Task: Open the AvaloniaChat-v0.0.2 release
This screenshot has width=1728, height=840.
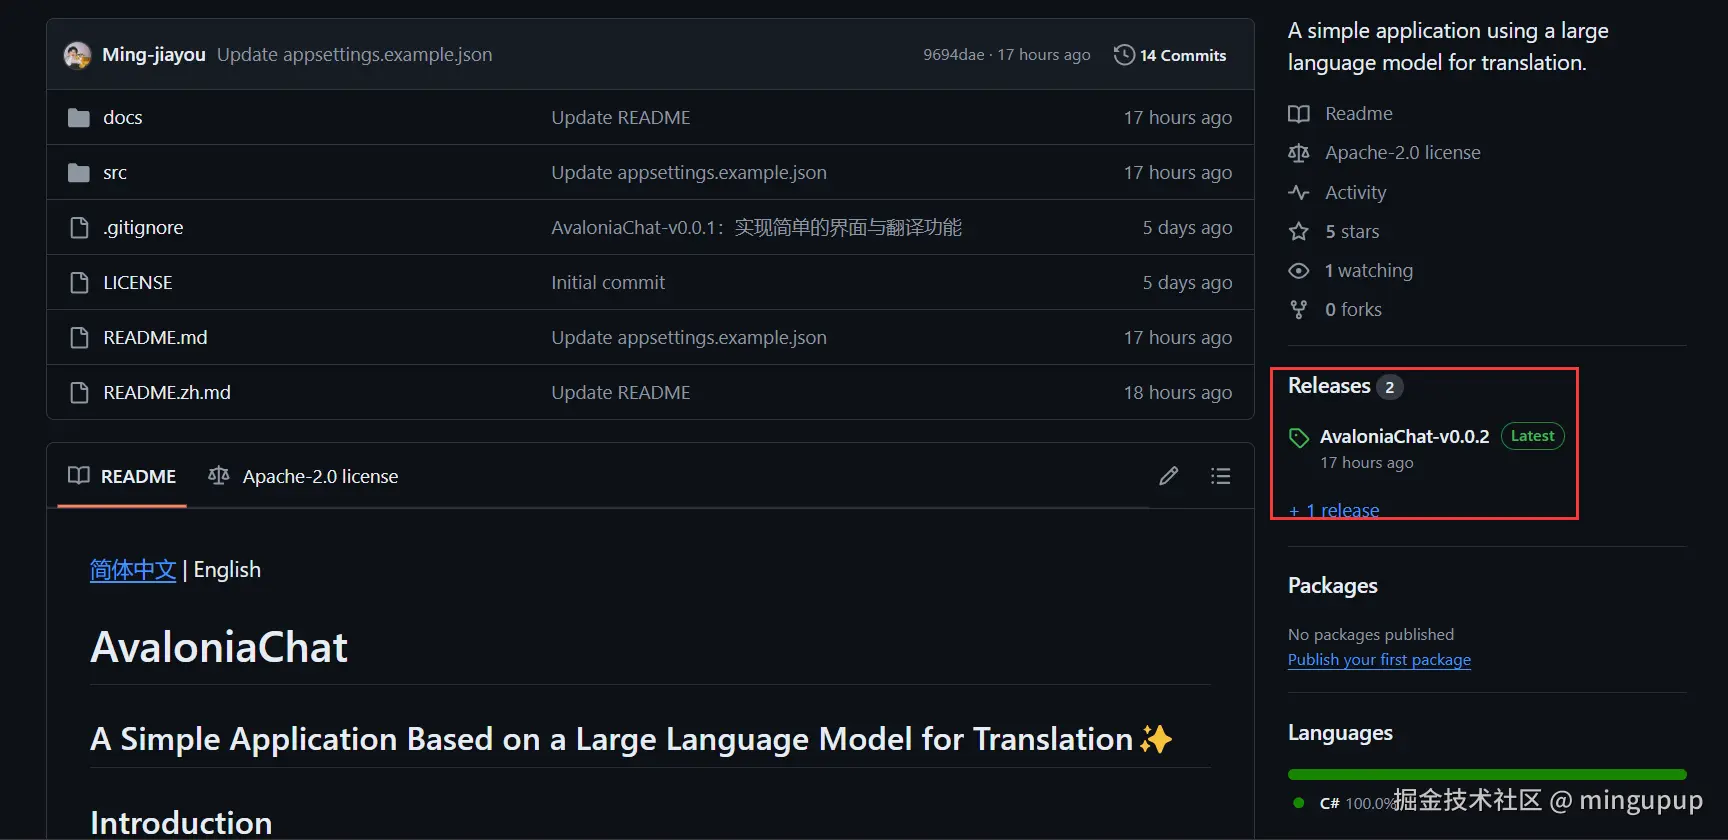Action: click(x=1404, y=437)
